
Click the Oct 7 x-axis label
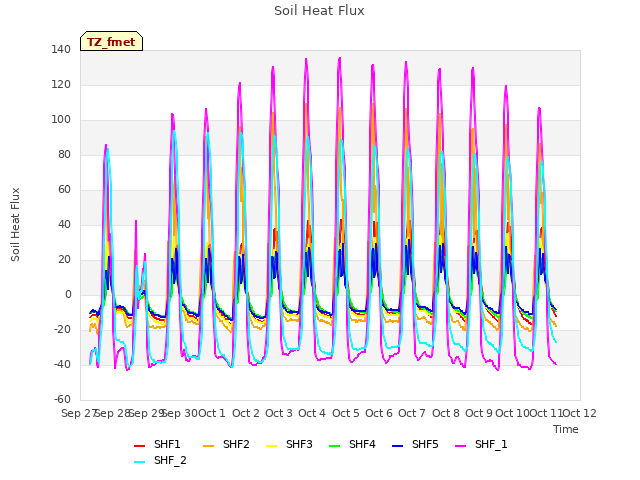412,413
